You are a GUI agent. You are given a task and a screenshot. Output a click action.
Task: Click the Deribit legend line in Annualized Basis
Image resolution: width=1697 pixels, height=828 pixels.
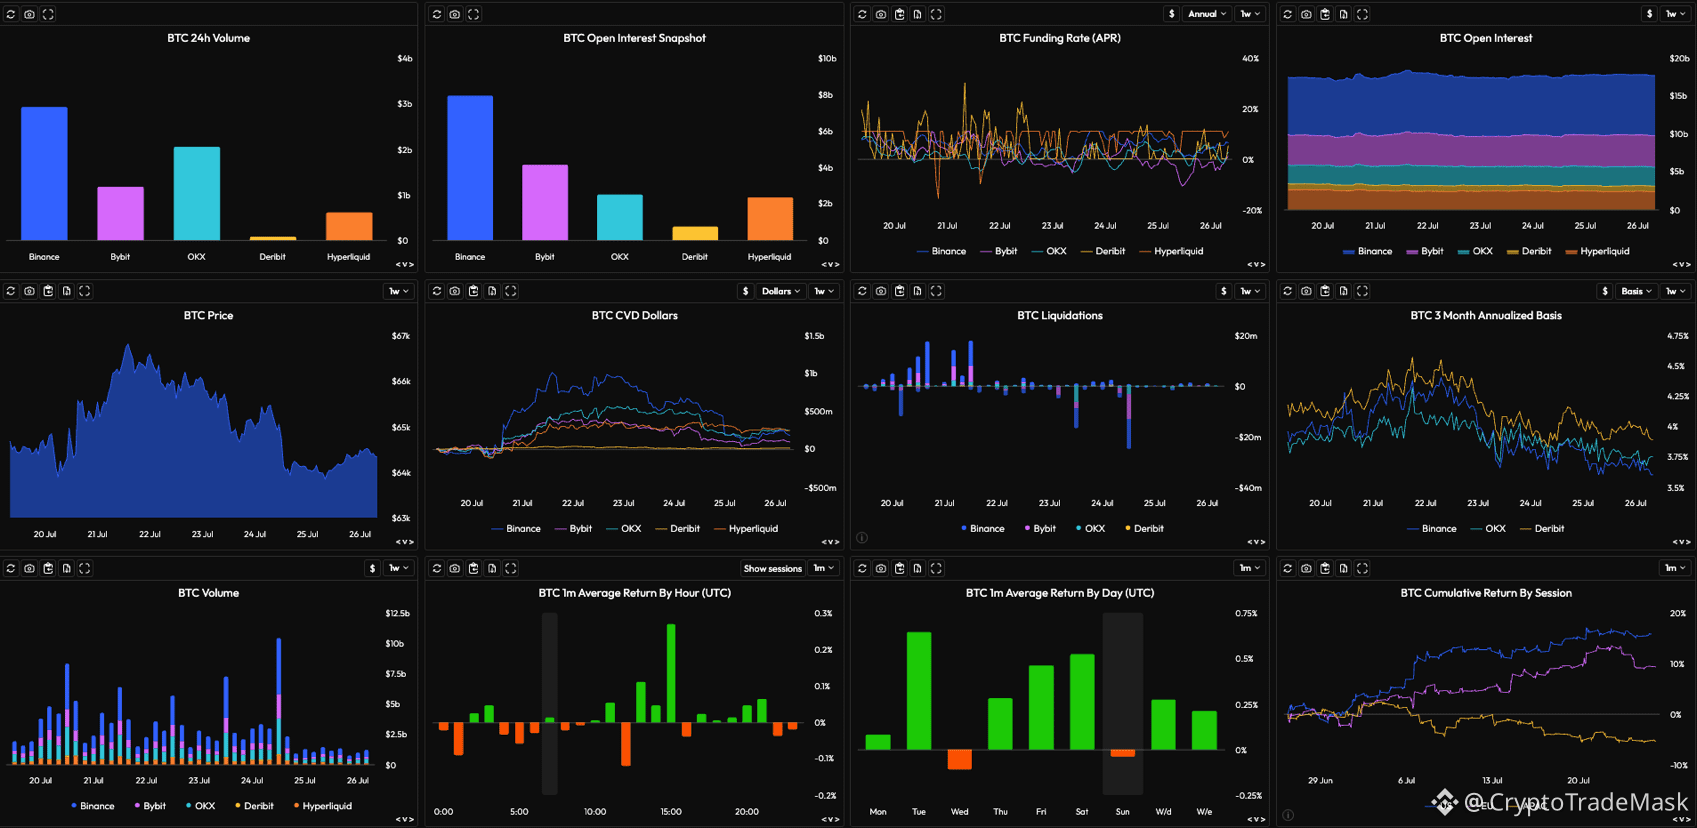1524,528
